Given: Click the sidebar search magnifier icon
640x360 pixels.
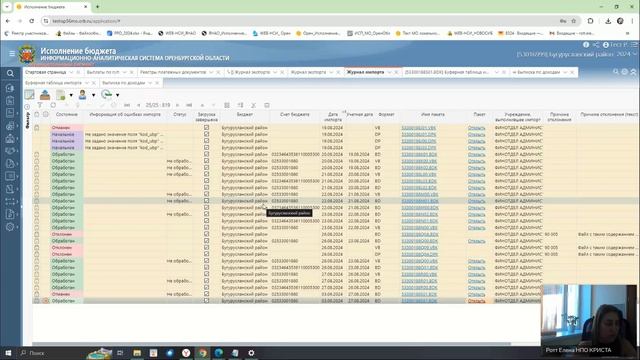Looking at the screenshot, I should [10, 73].
